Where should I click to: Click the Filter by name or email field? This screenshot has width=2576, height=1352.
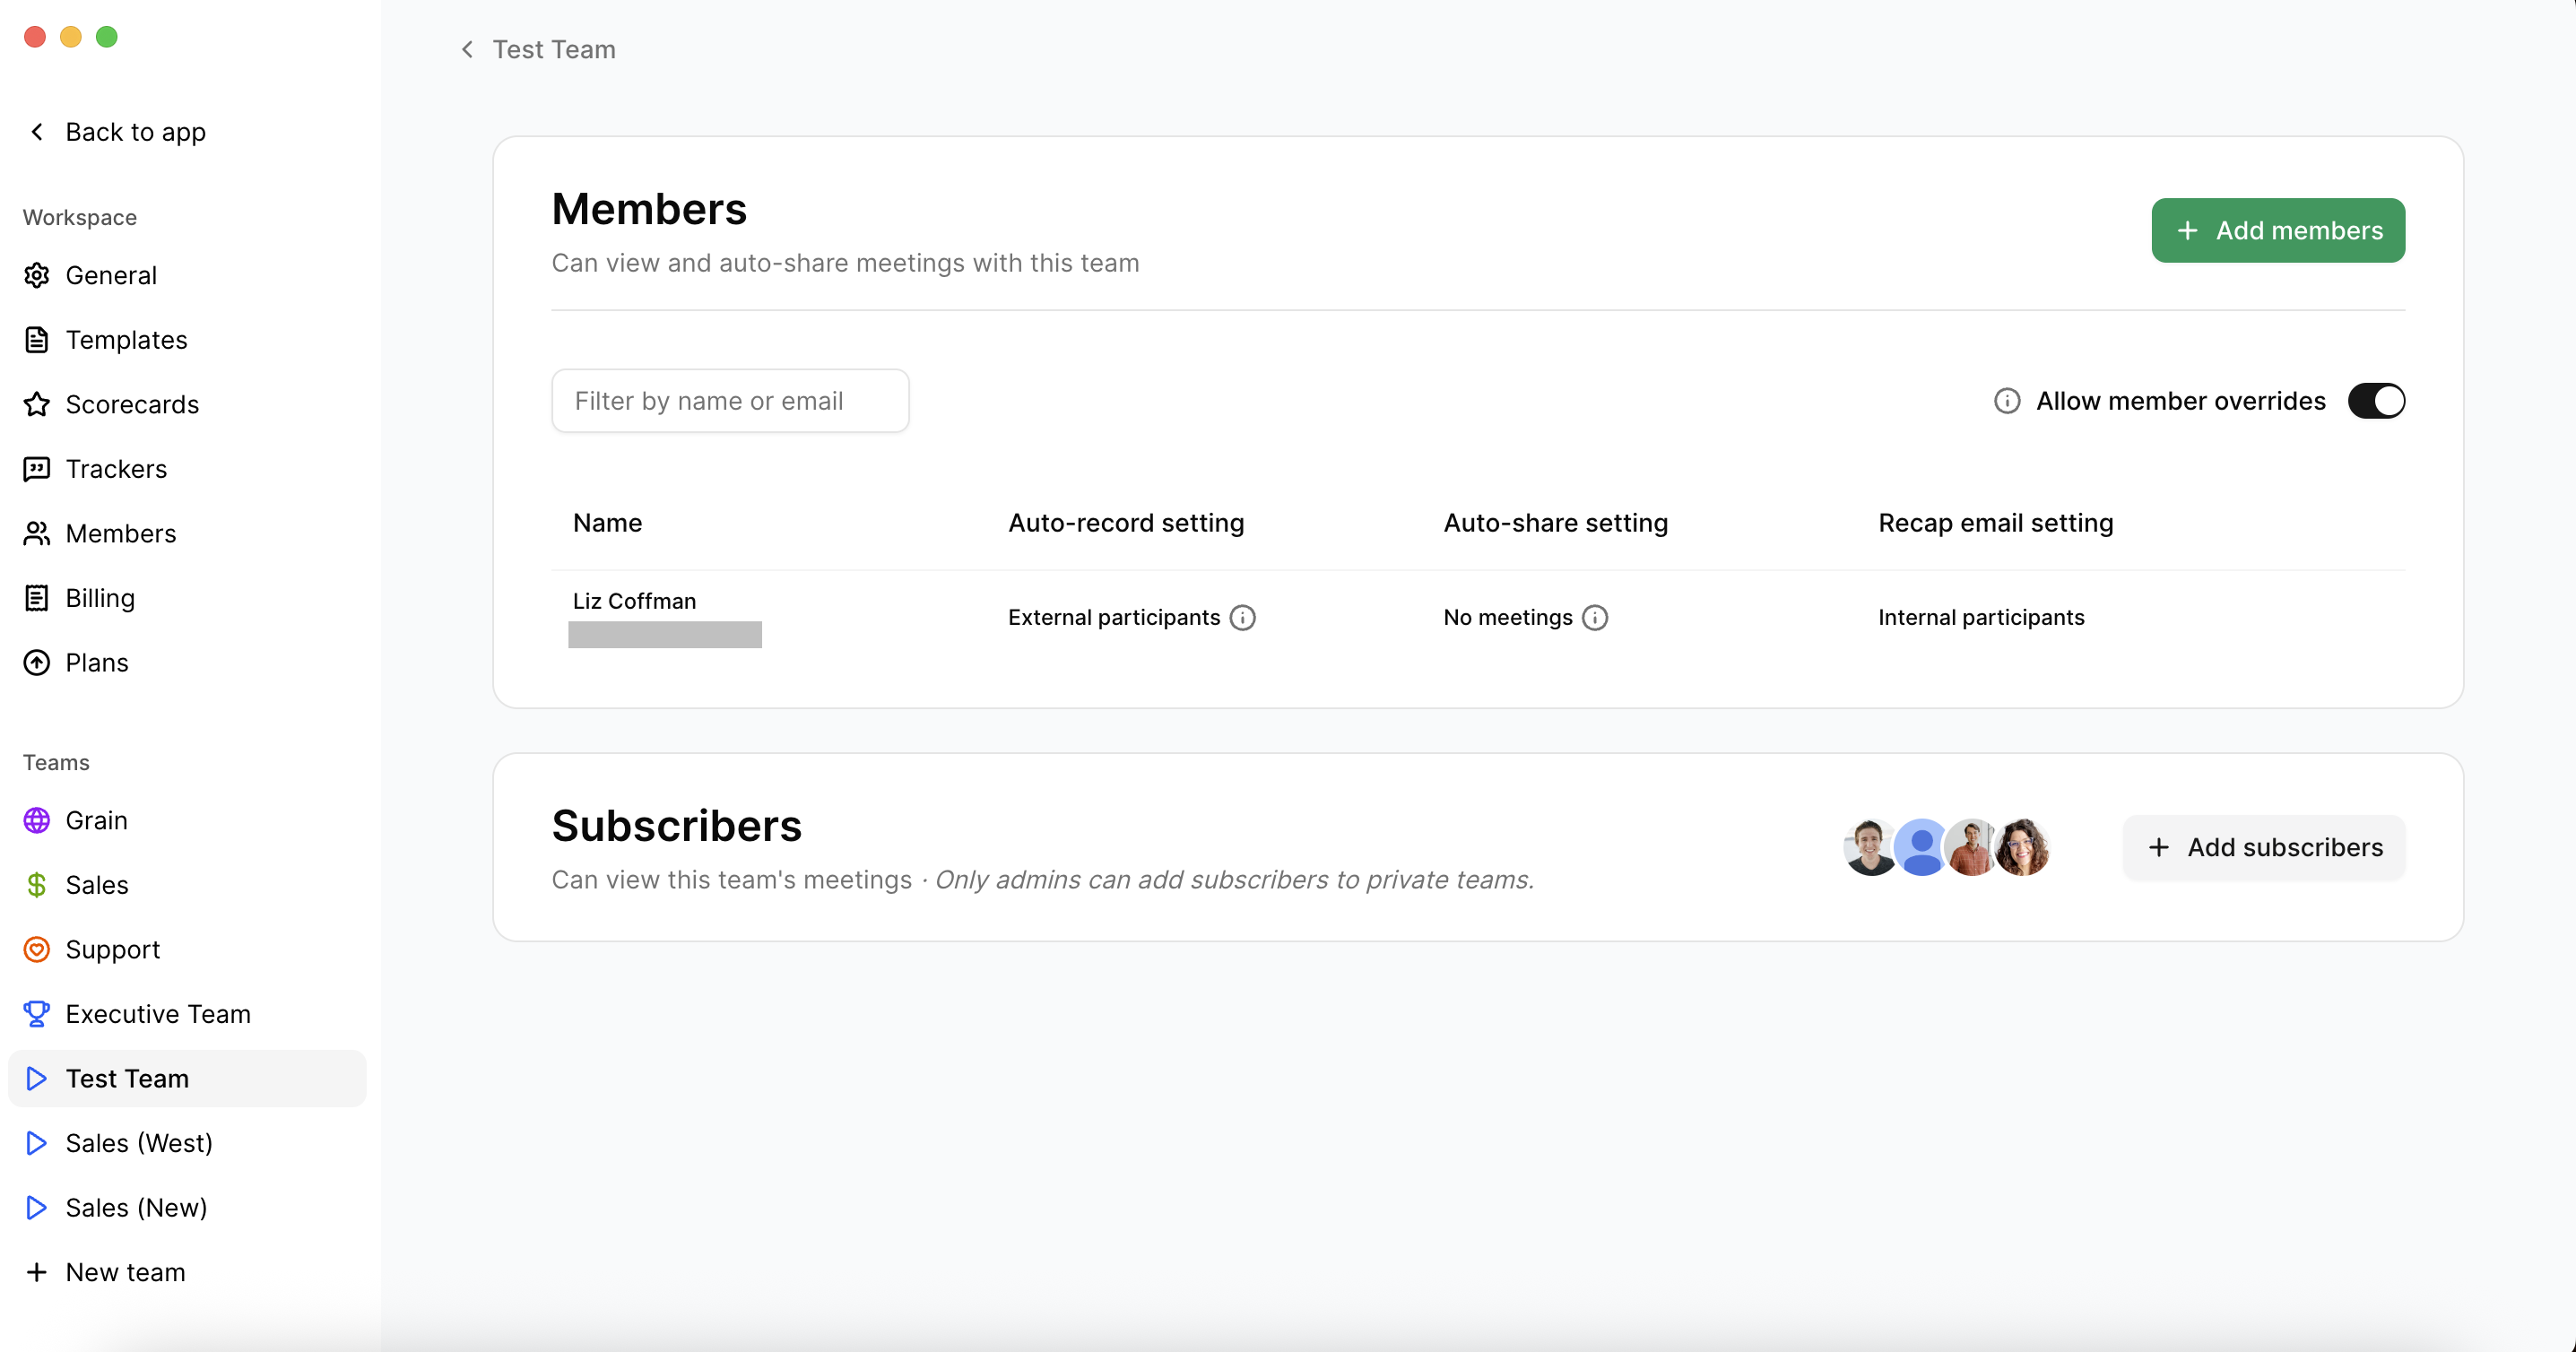(730, 401)
